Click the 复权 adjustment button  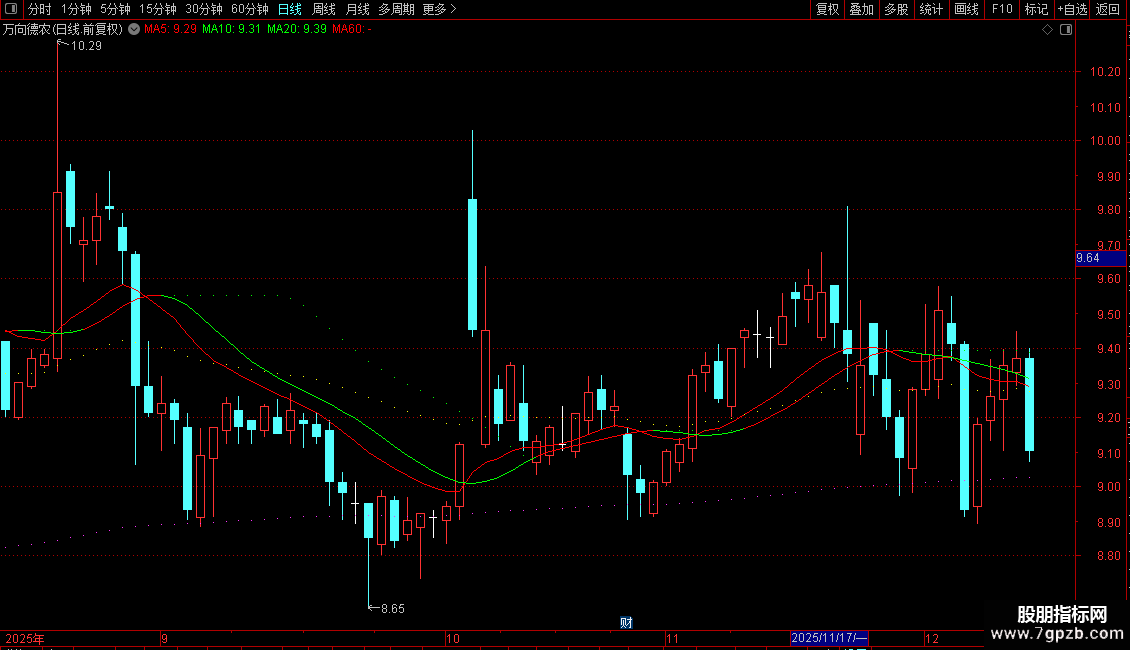(x=827, y=9)
